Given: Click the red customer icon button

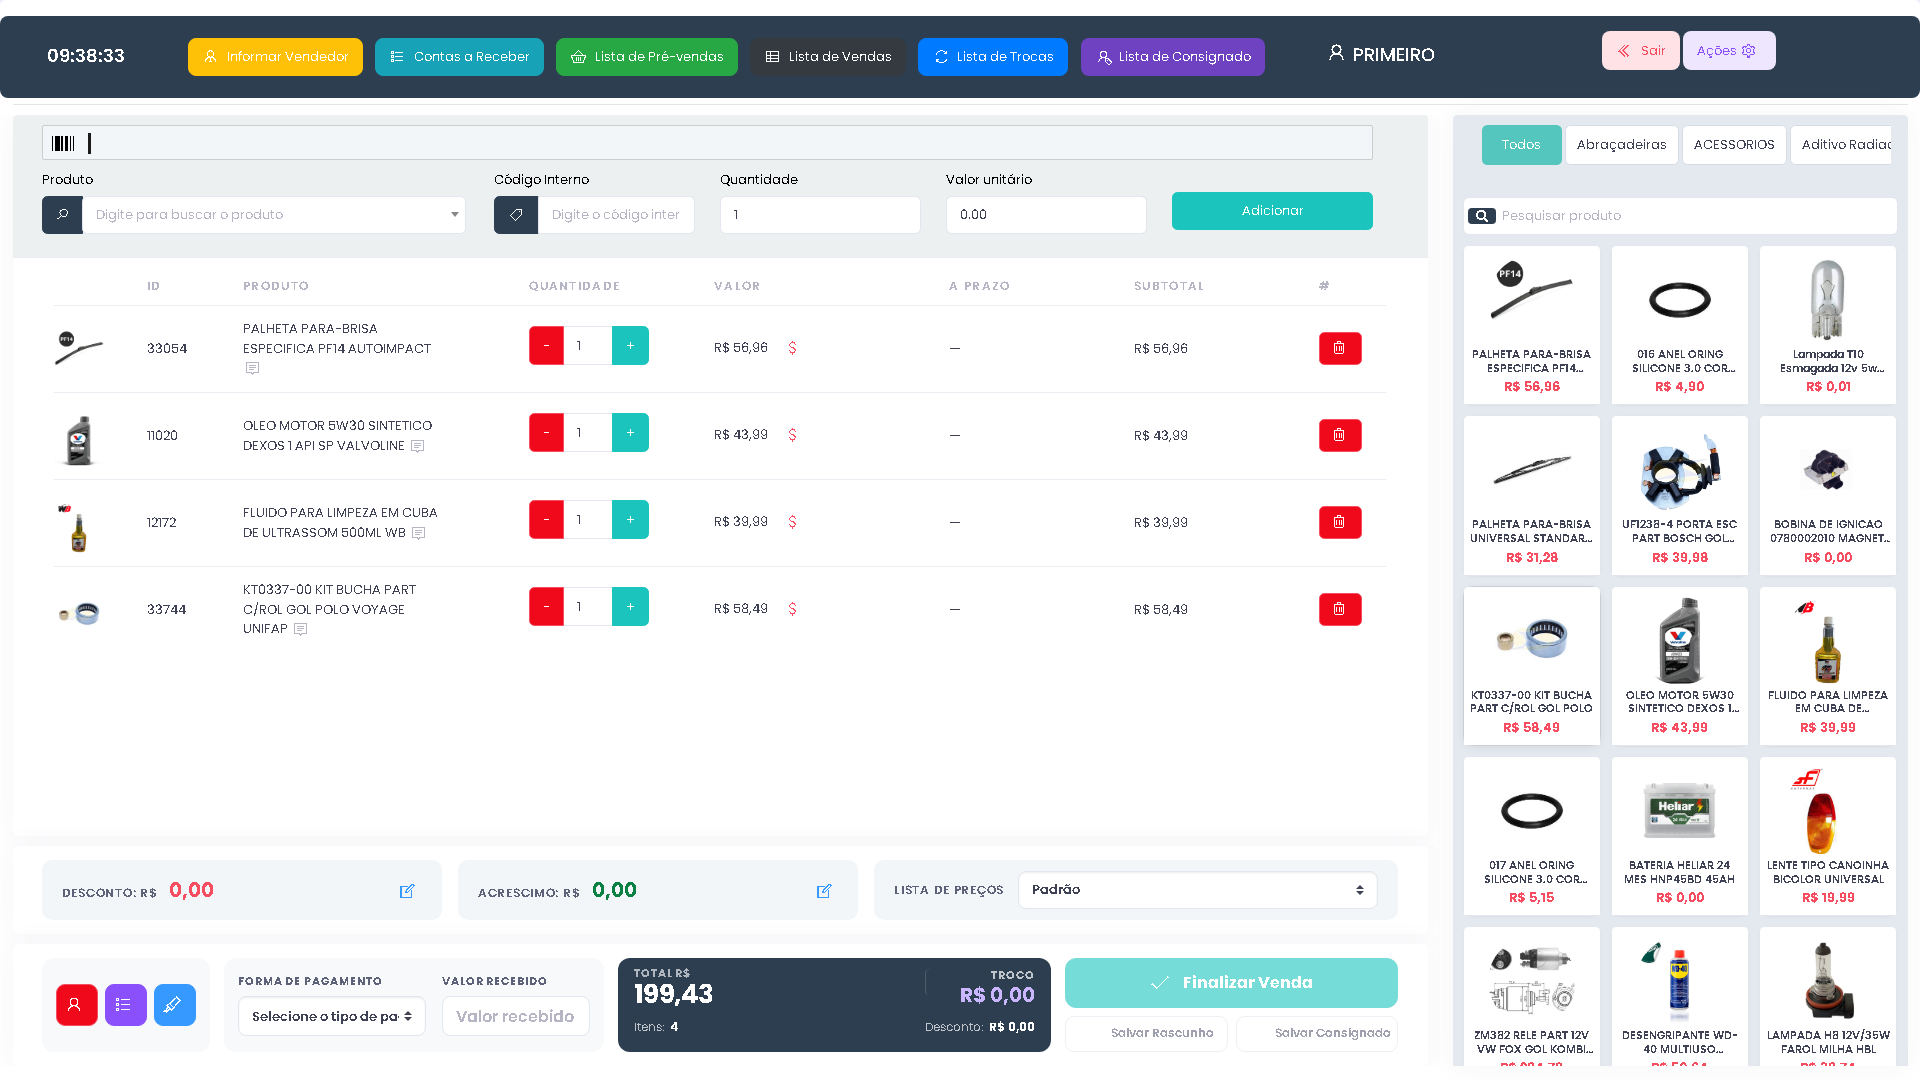Looking at the screenshot, I should (77, 1005).
